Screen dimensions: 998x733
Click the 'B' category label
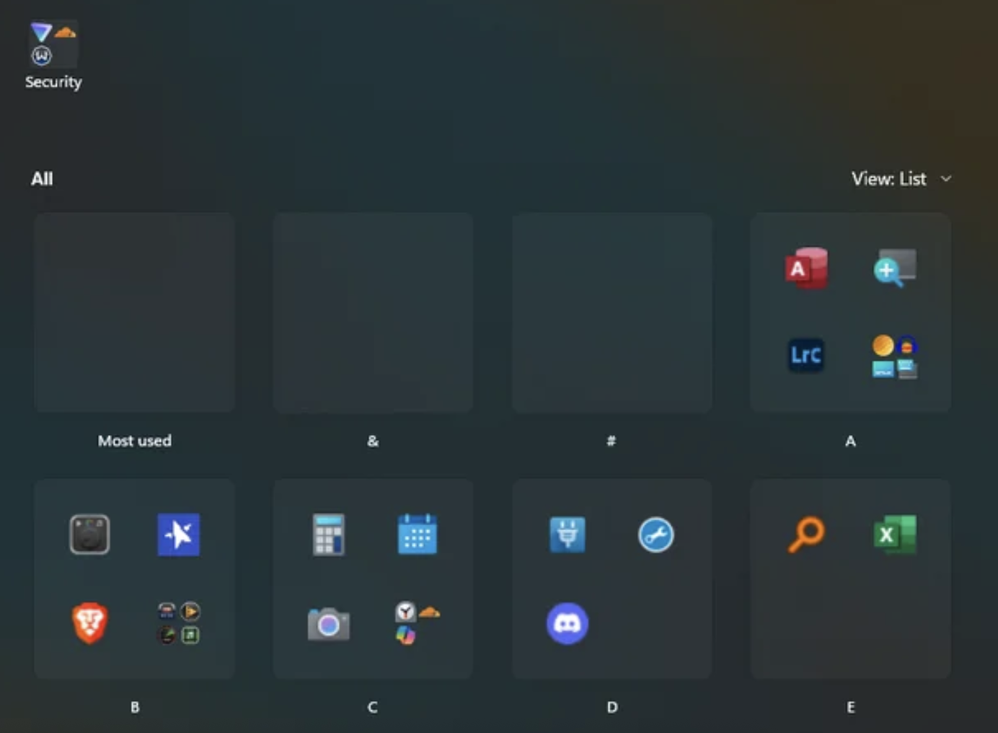135,707
